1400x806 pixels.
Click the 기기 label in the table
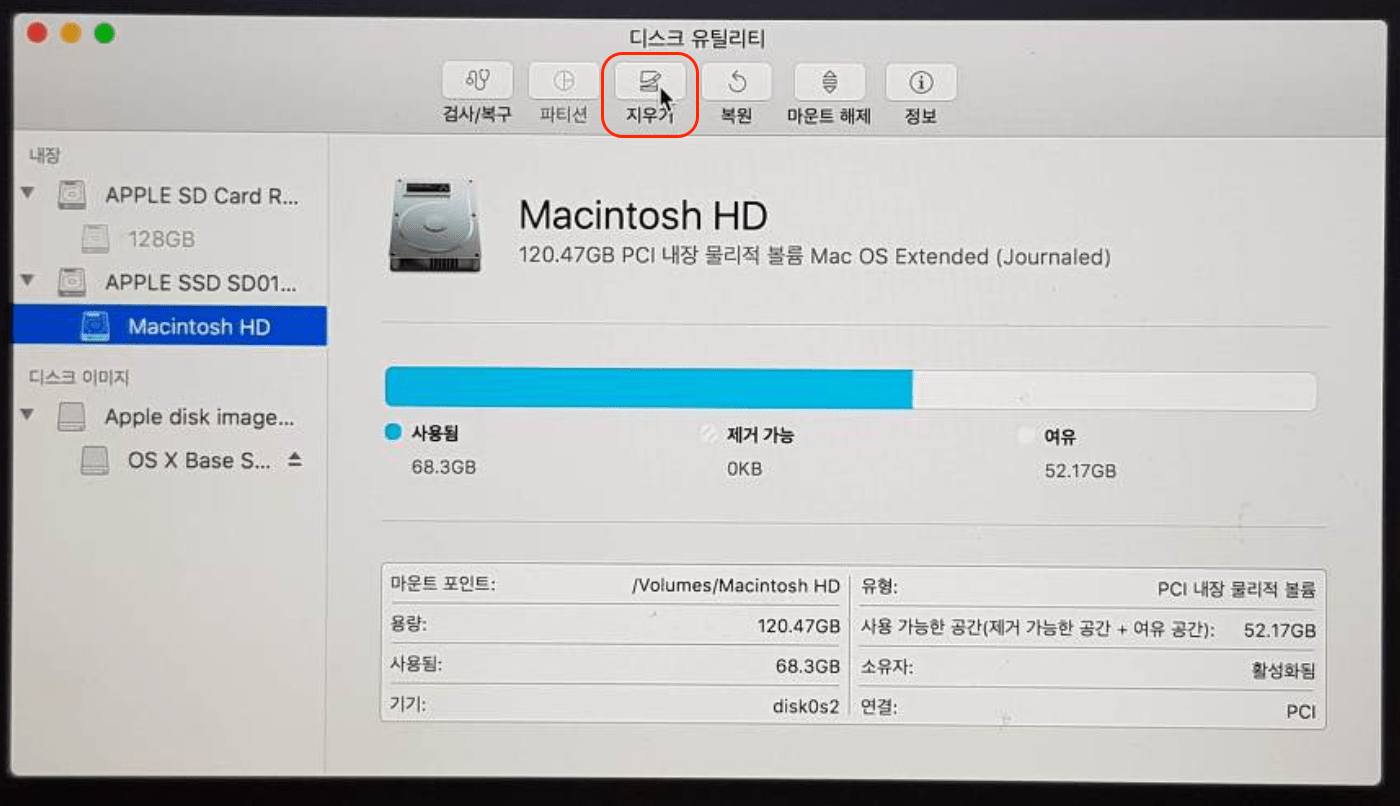coord(408,704)
